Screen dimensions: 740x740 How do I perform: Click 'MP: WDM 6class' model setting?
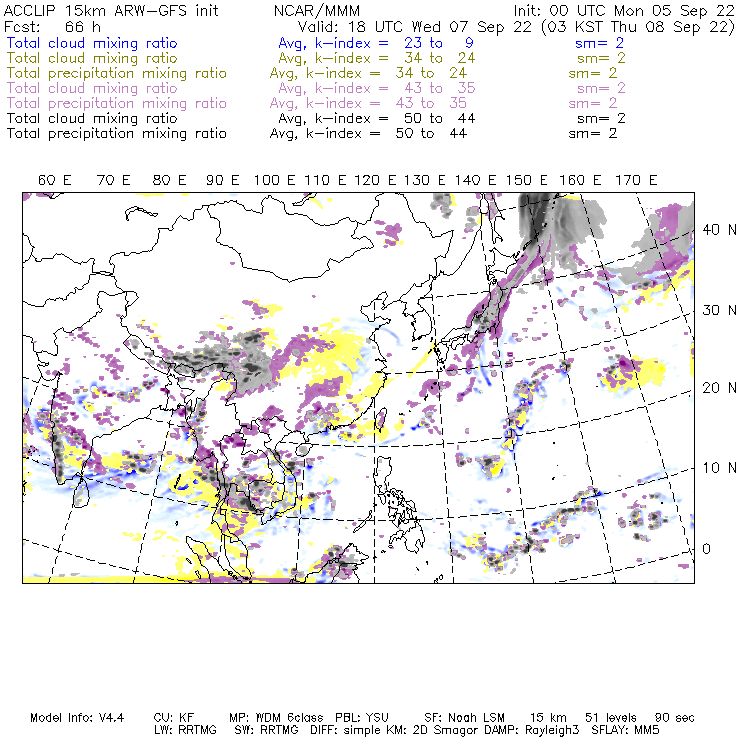click(276, 718)
